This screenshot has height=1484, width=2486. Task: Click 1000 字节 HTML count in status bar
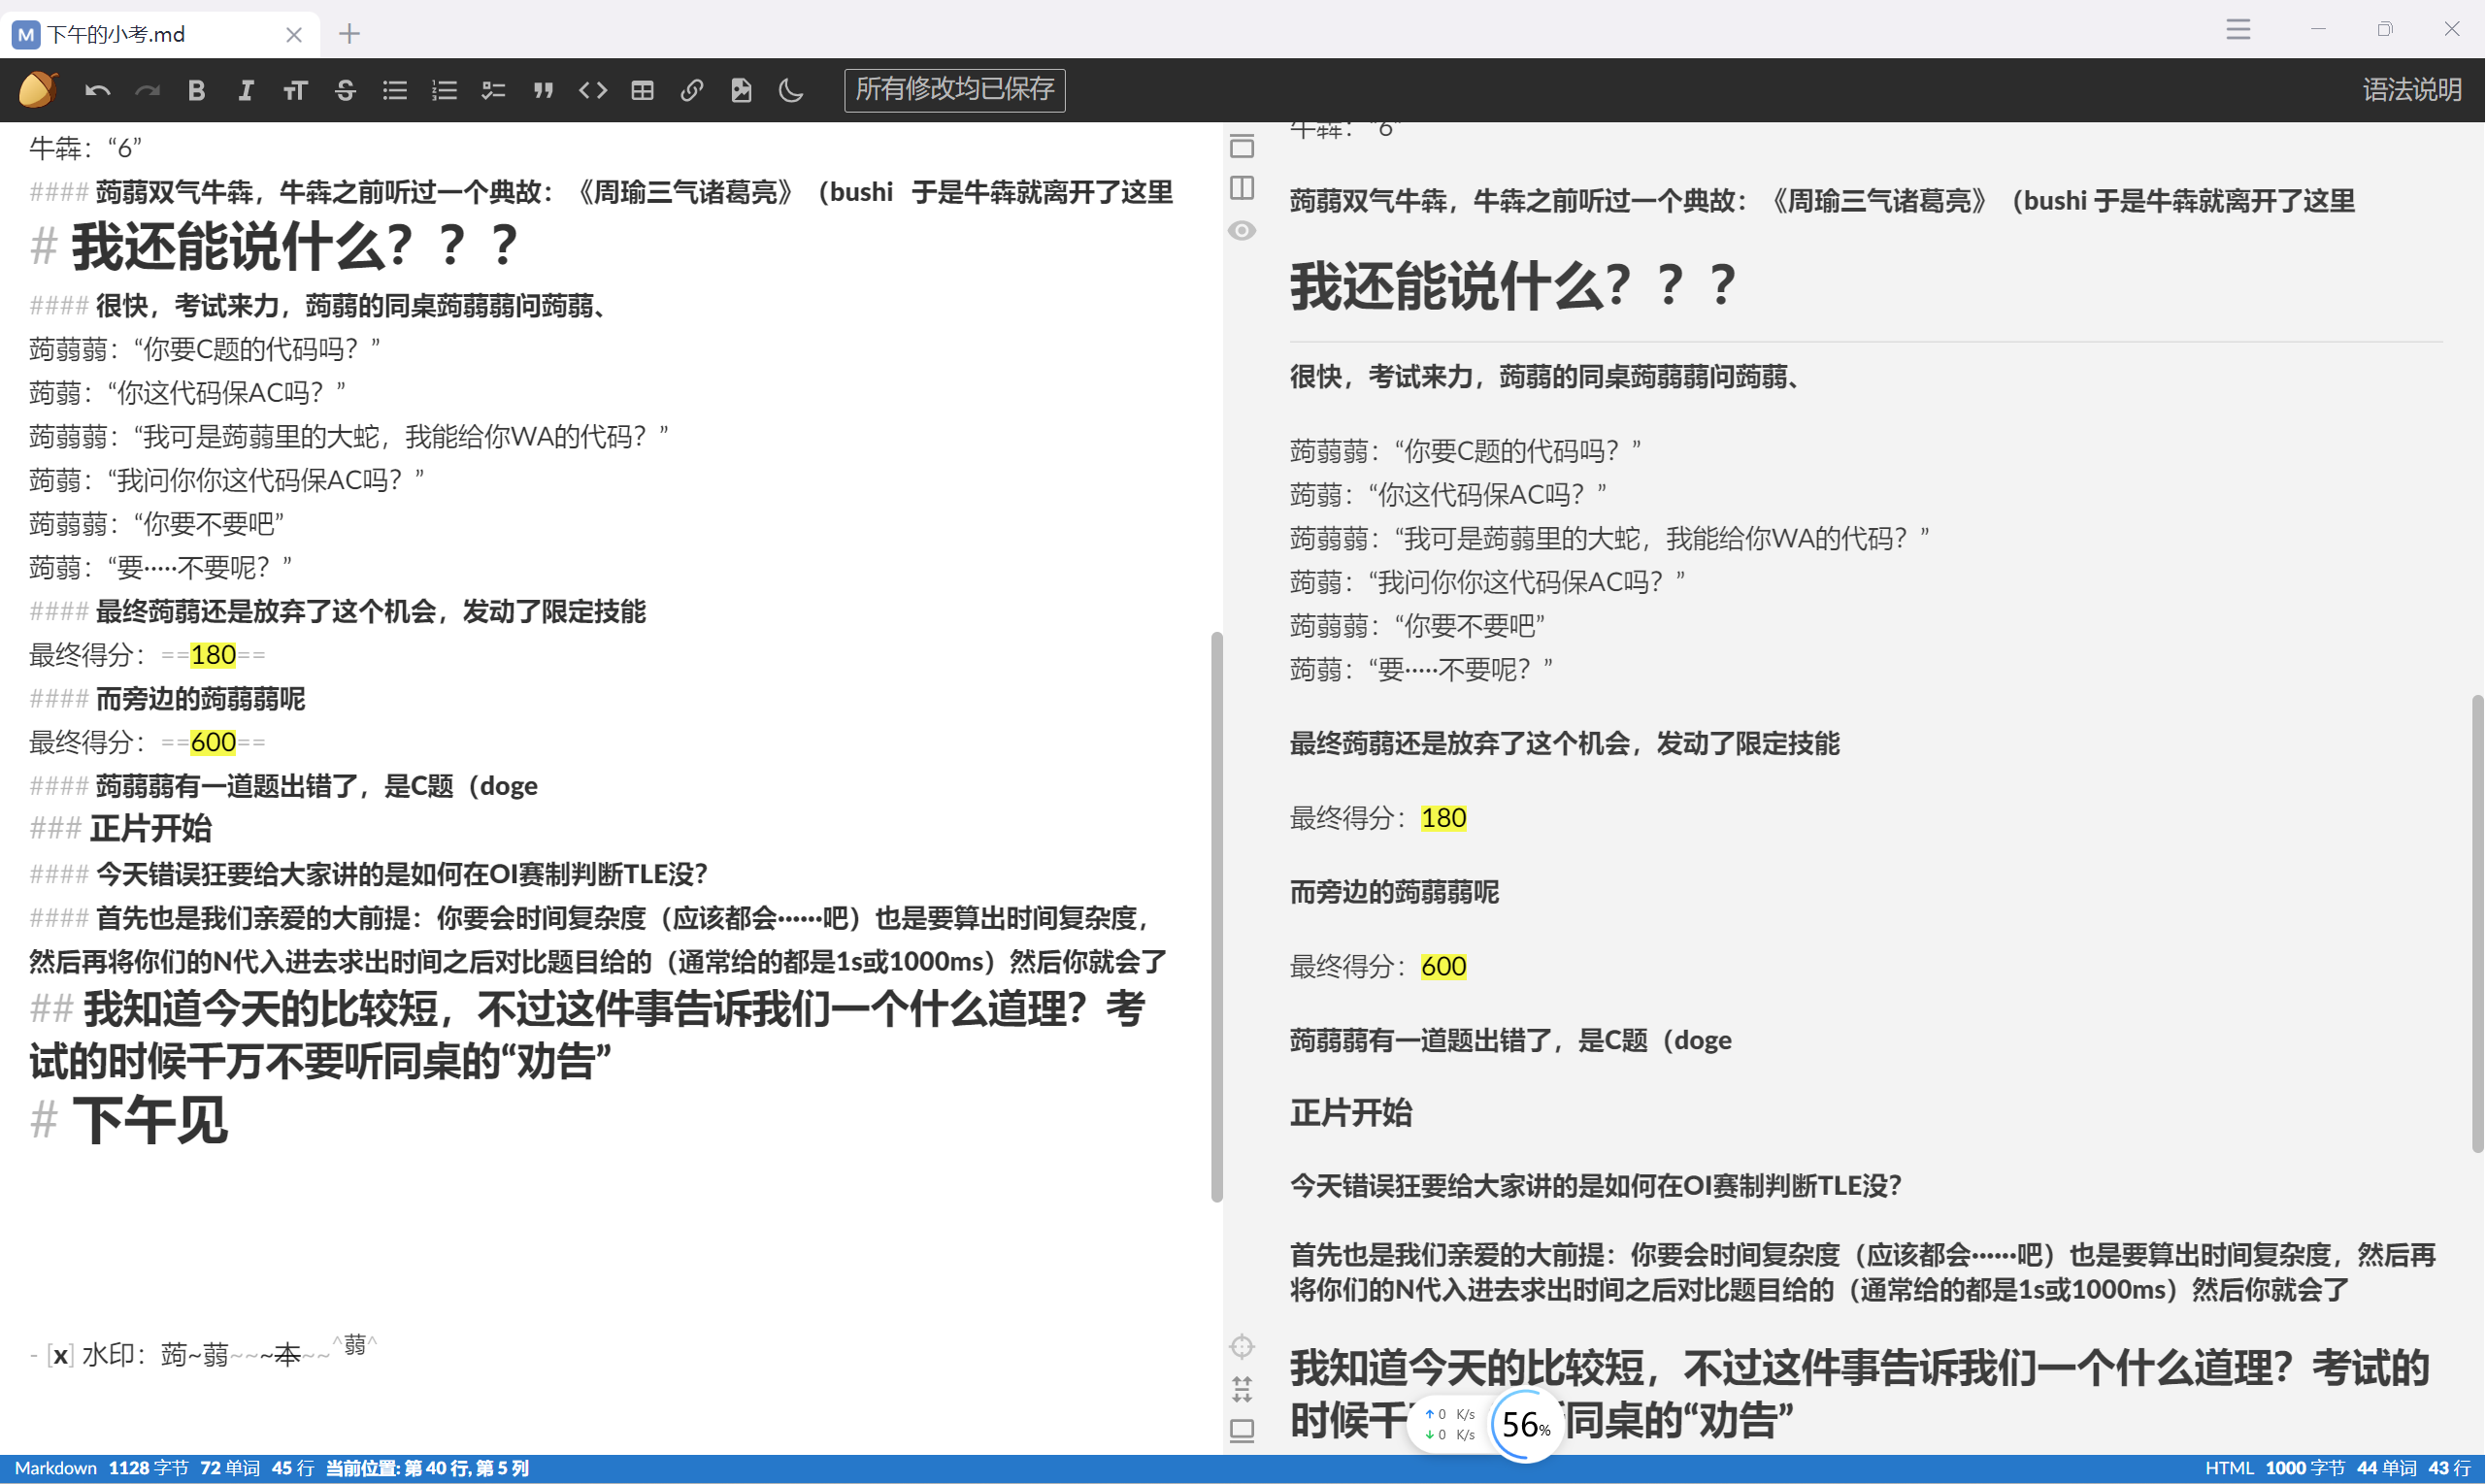(2305, 1468)
